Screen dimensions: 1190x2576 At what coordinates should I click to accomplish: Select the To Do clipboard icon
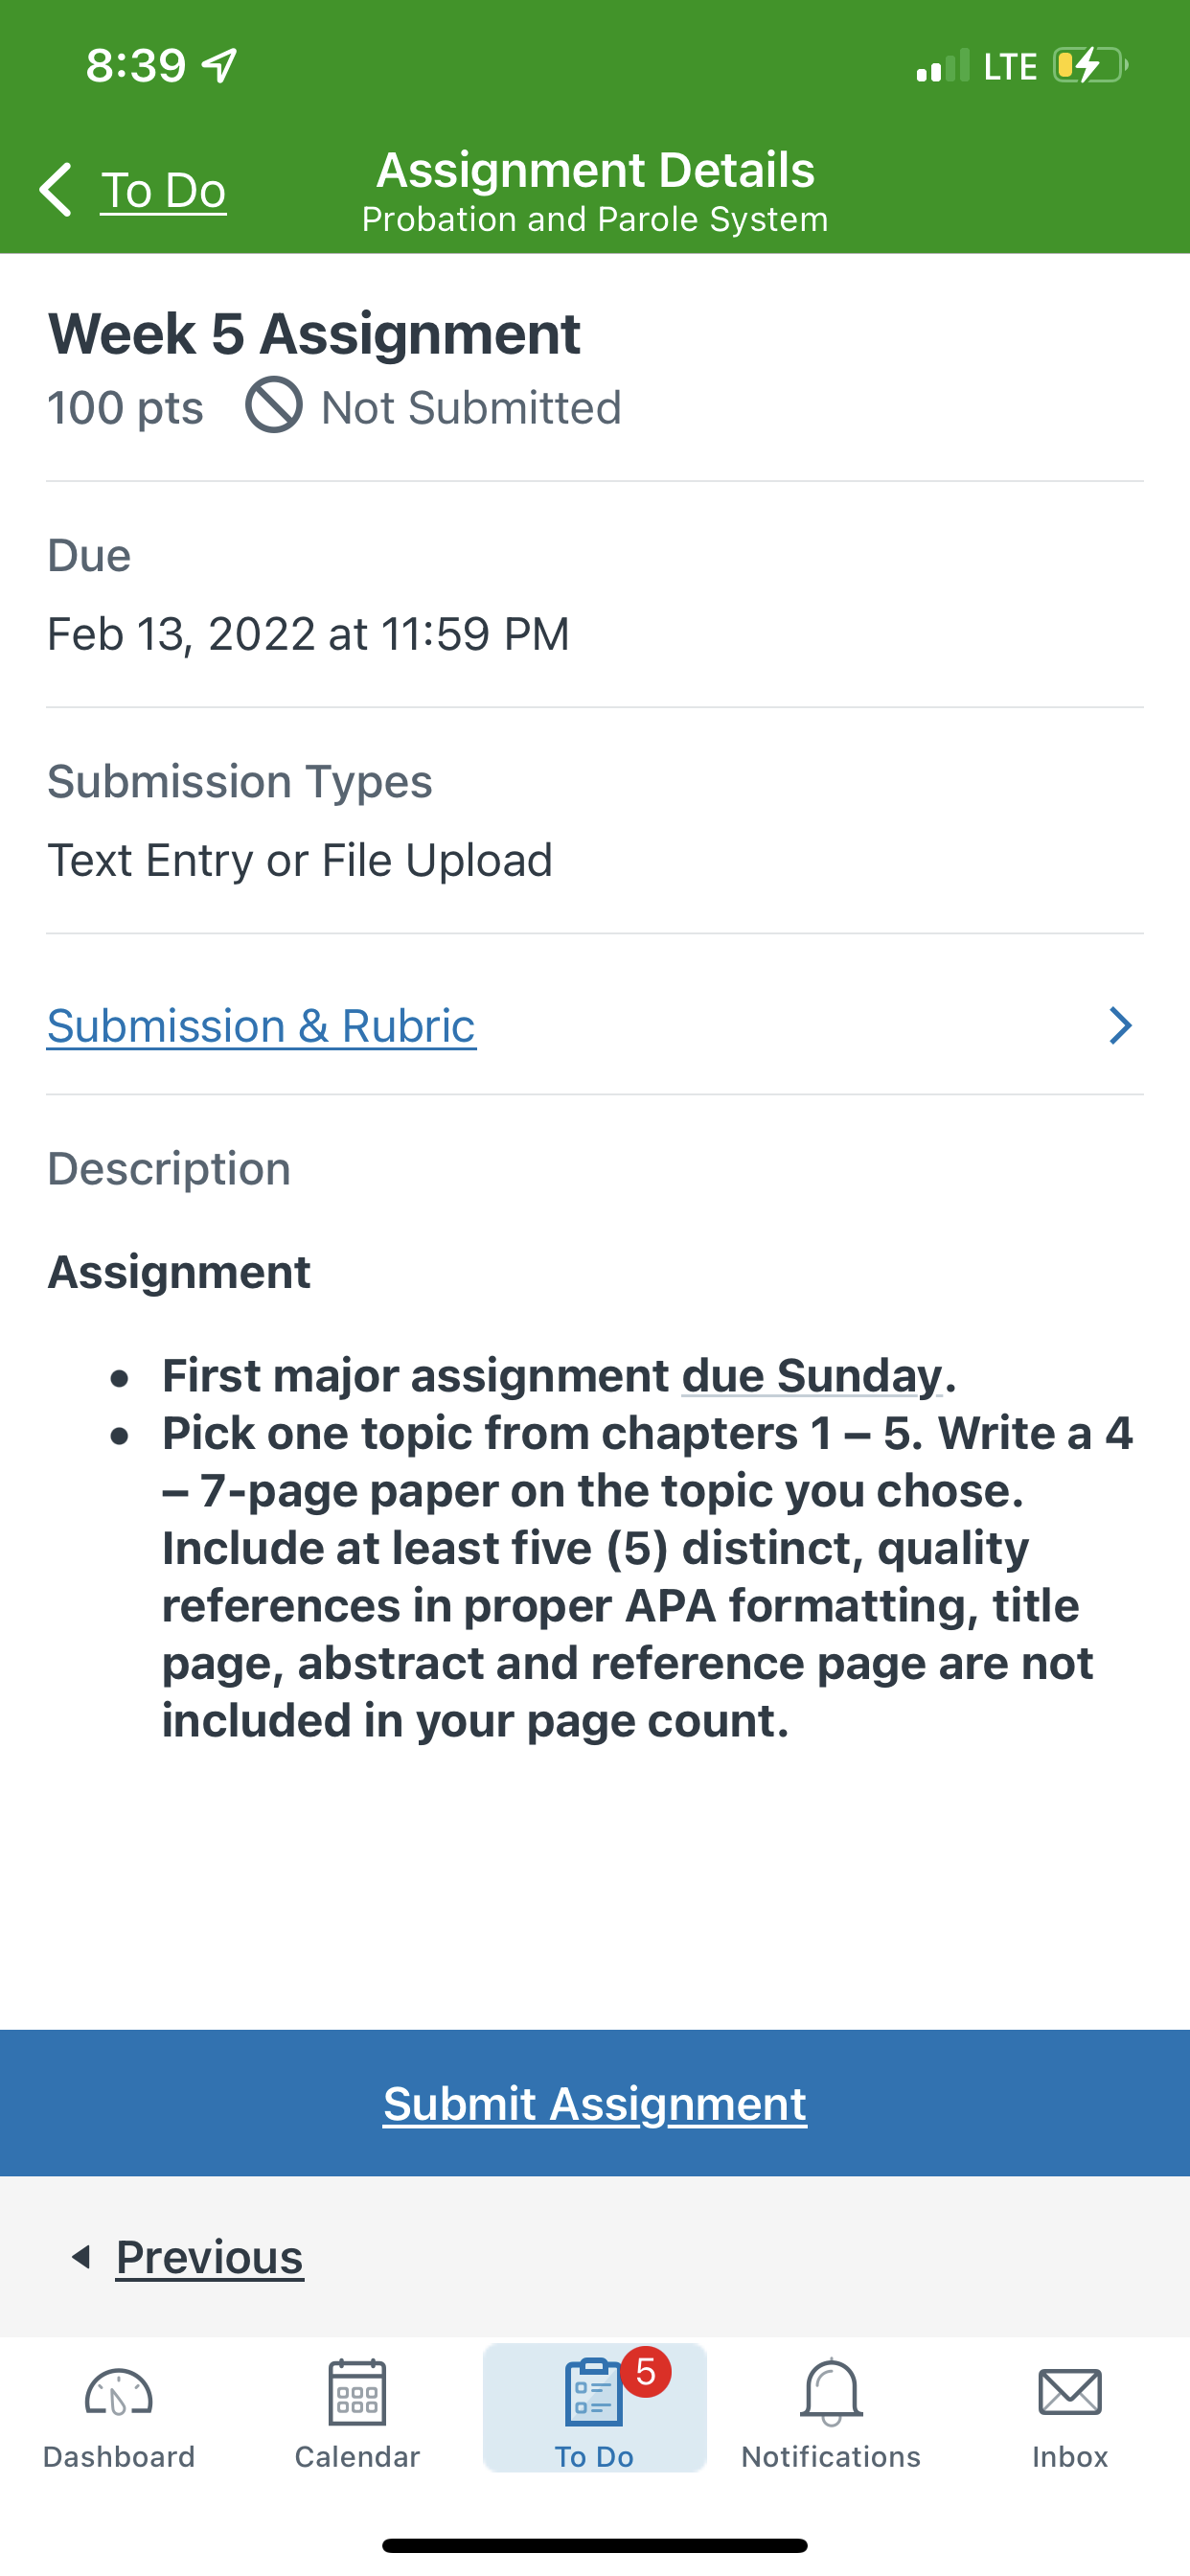(593, 2393)
